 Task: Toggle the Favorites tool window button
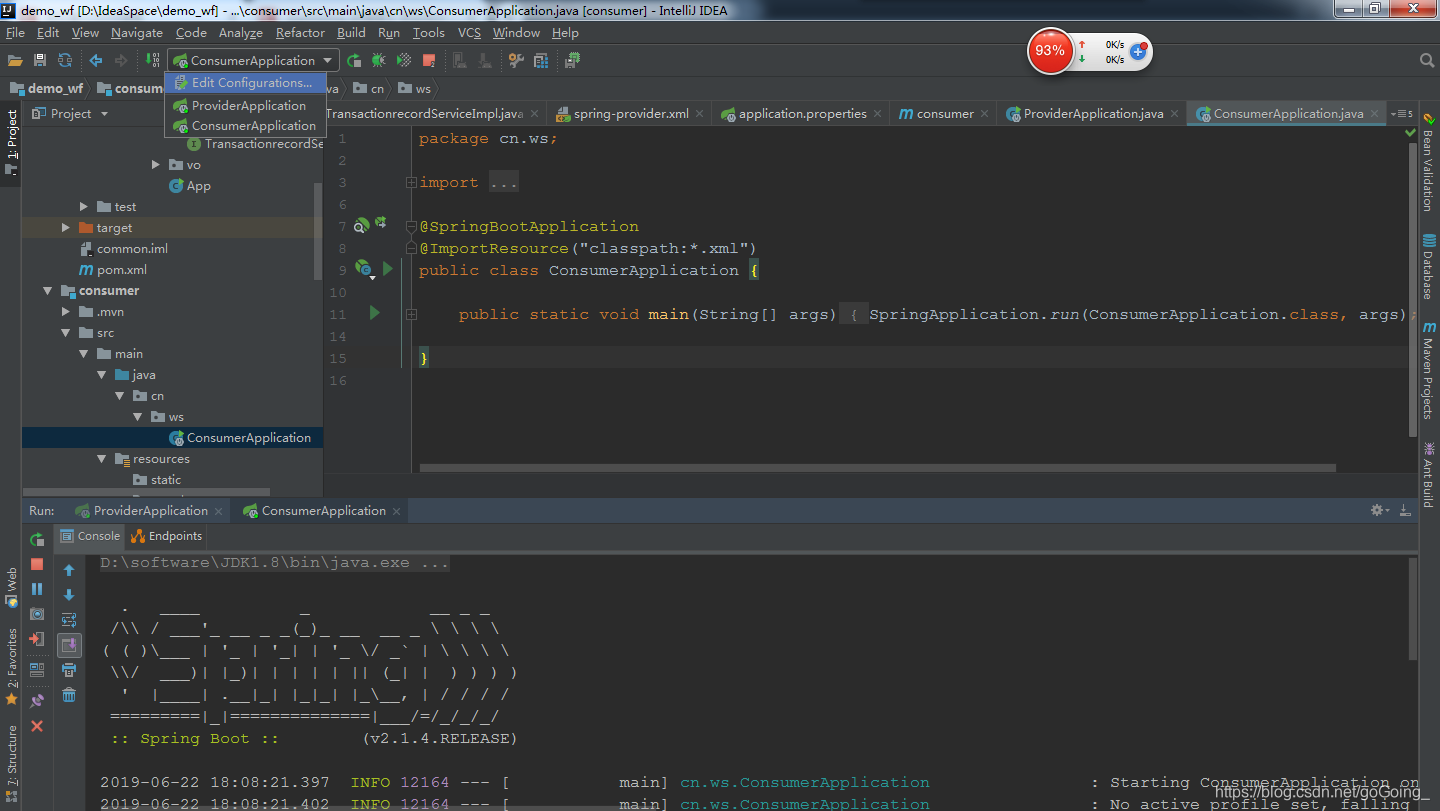pos(11,666)
